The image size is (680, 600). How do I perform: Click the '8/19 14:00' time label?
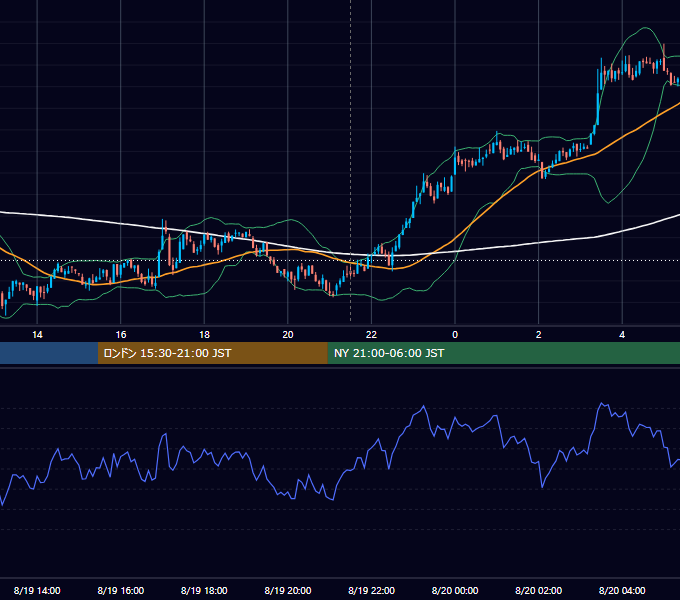point(37,590)
